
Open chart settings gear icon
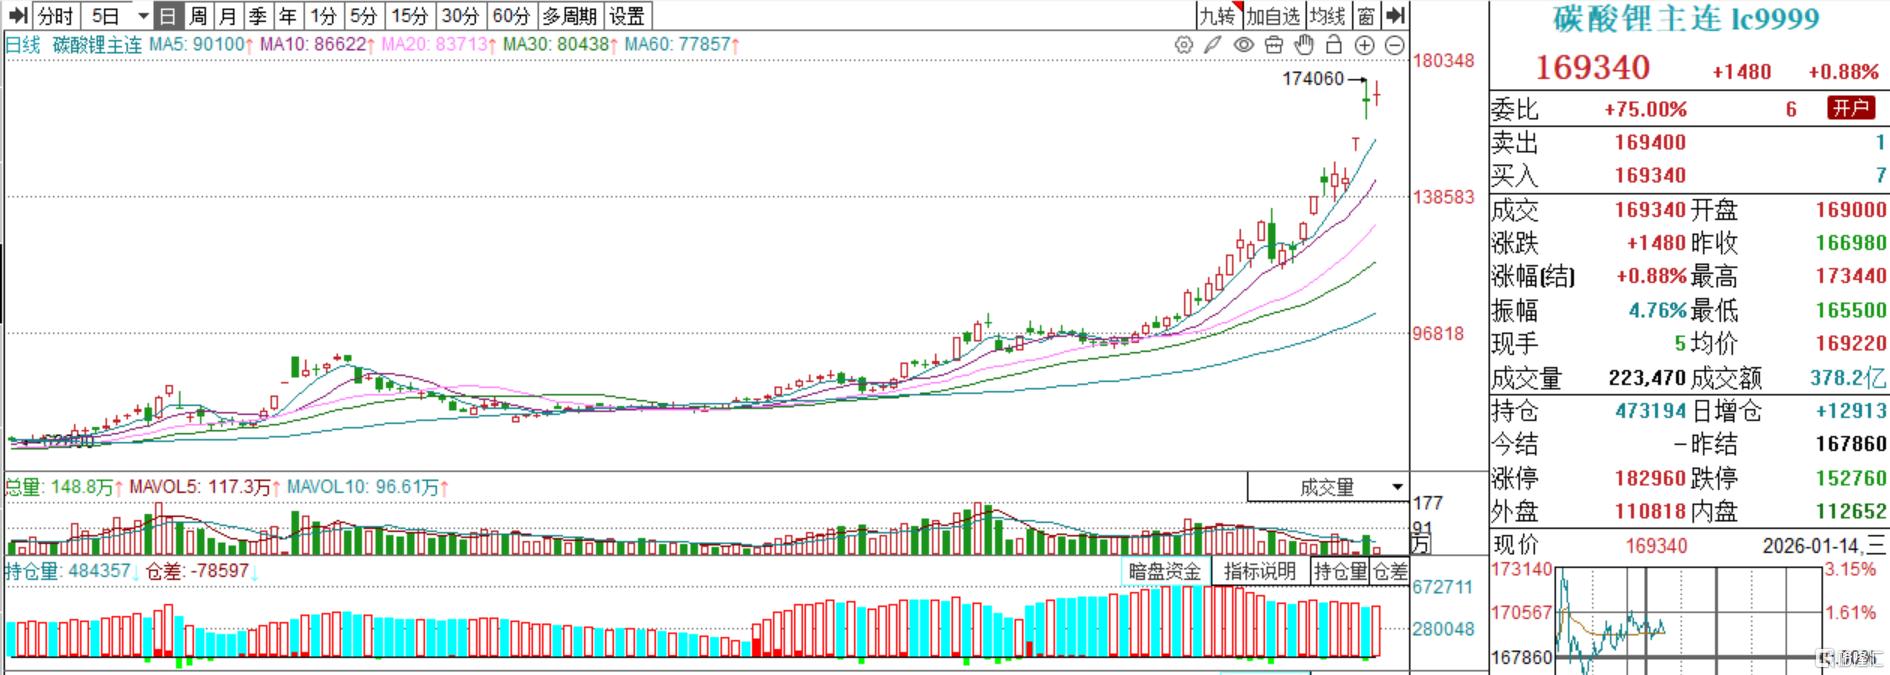pos(1184,45)
